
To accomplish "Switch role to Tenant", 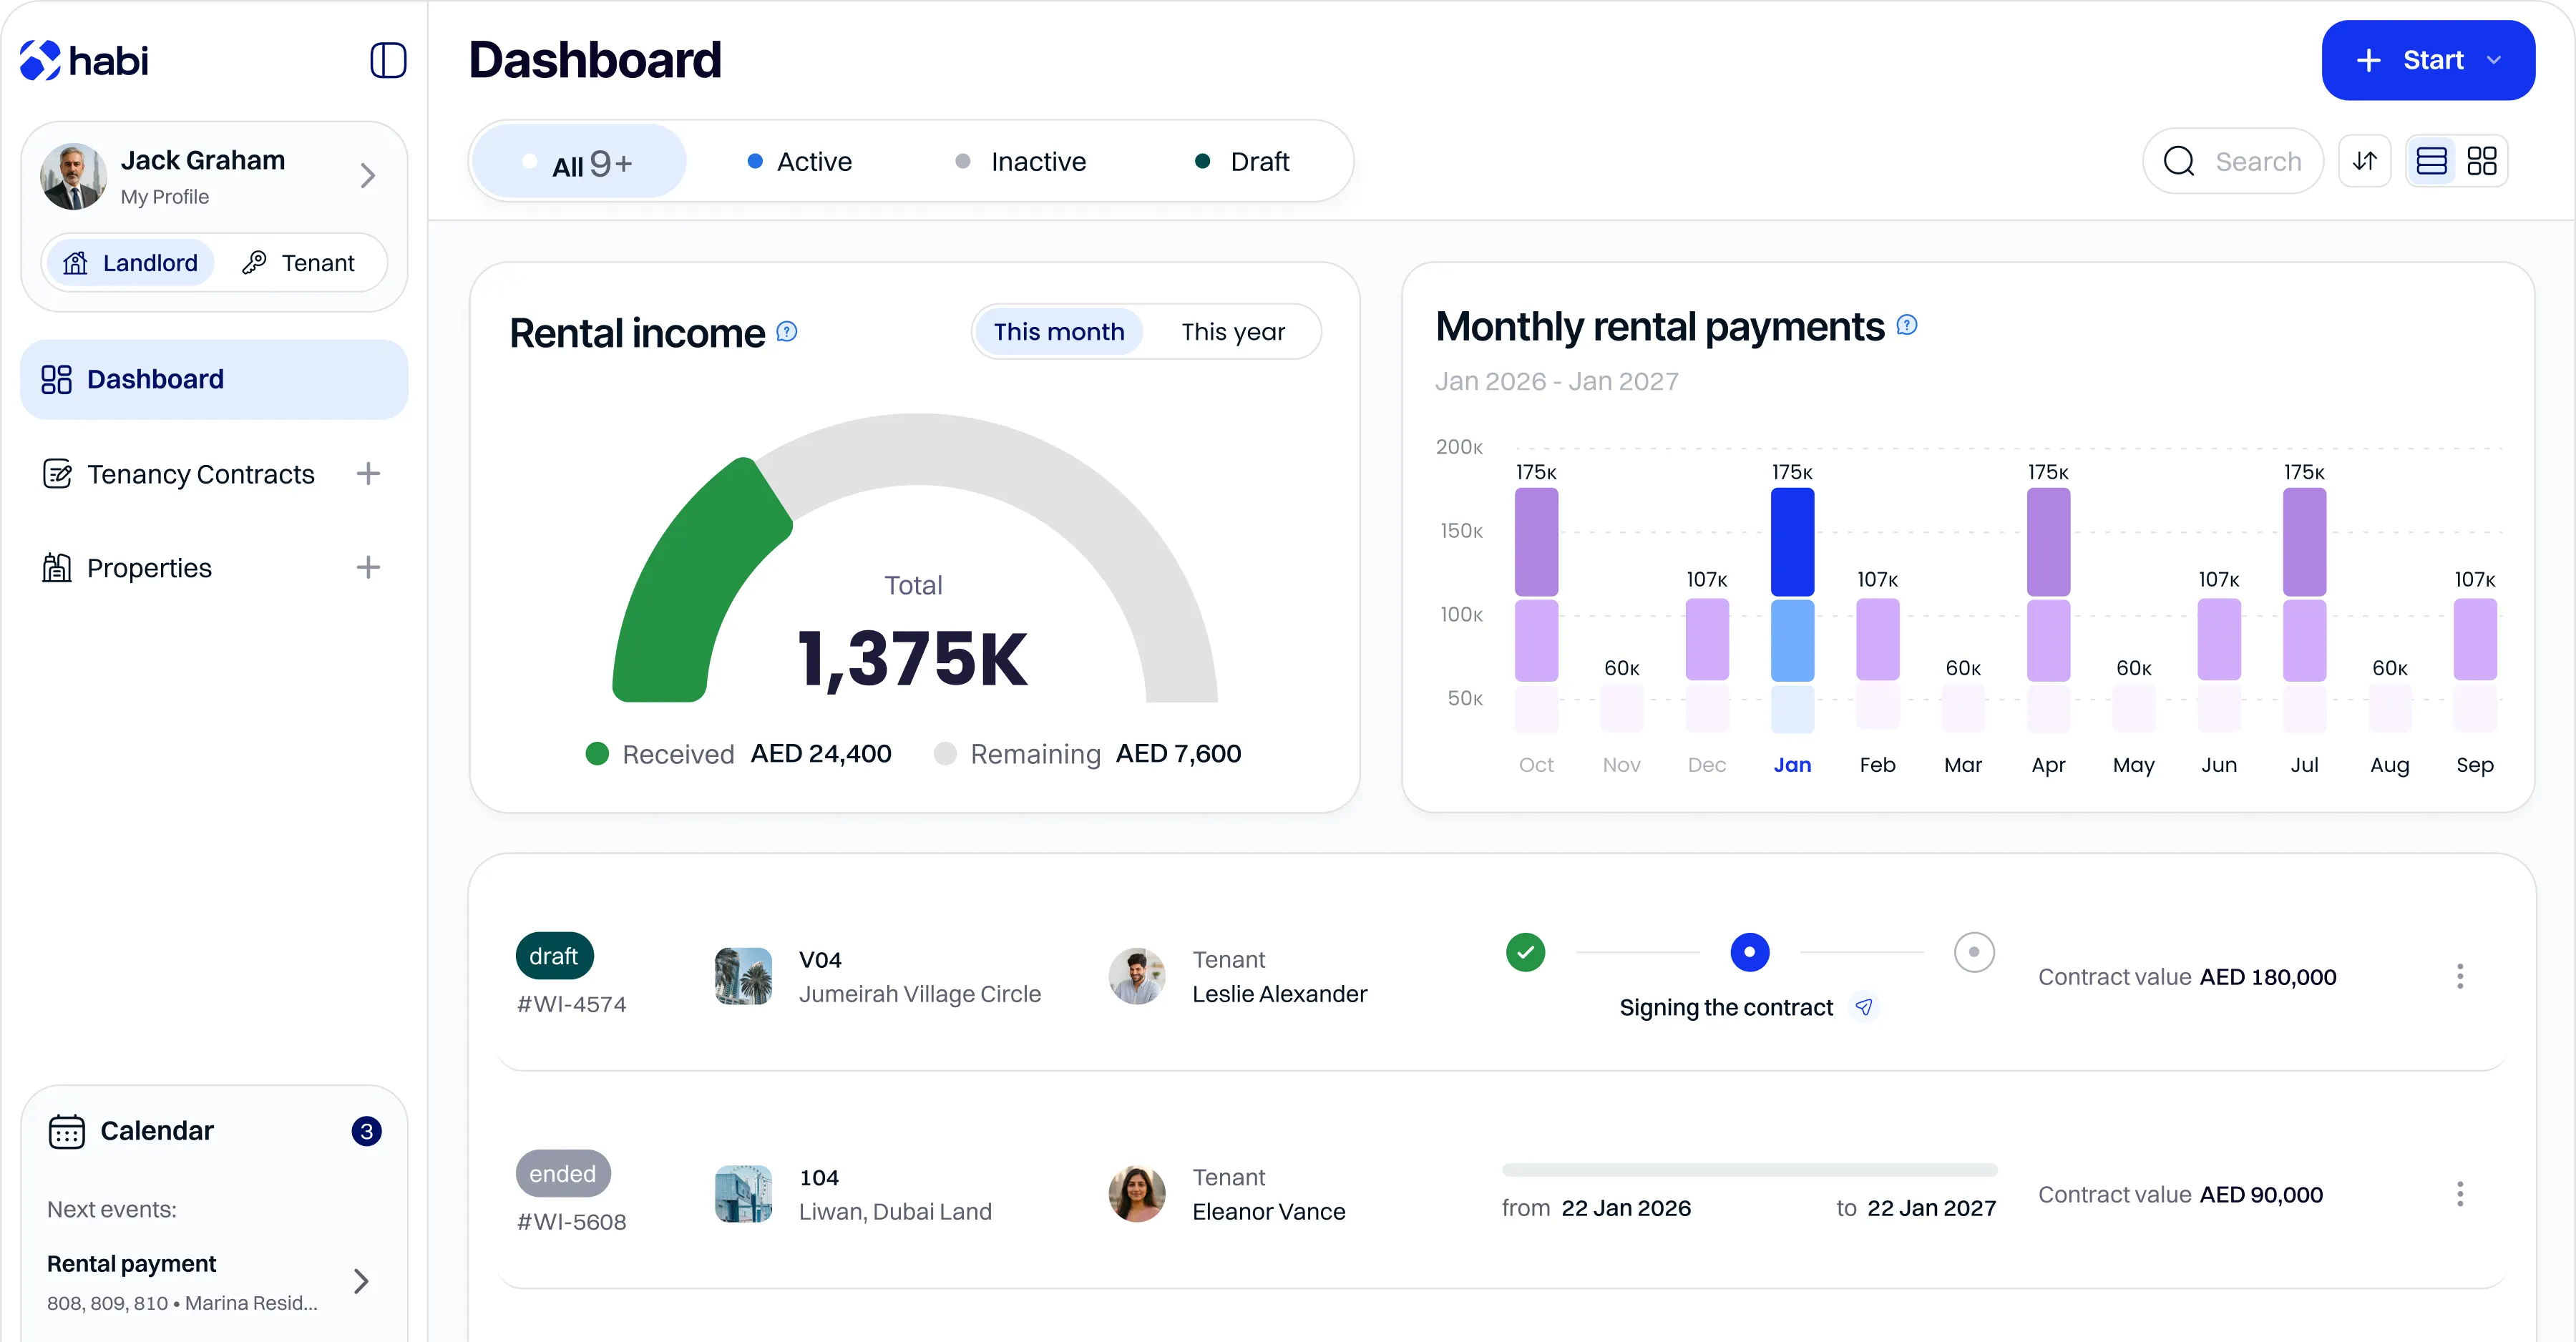I will click(299, 263).
